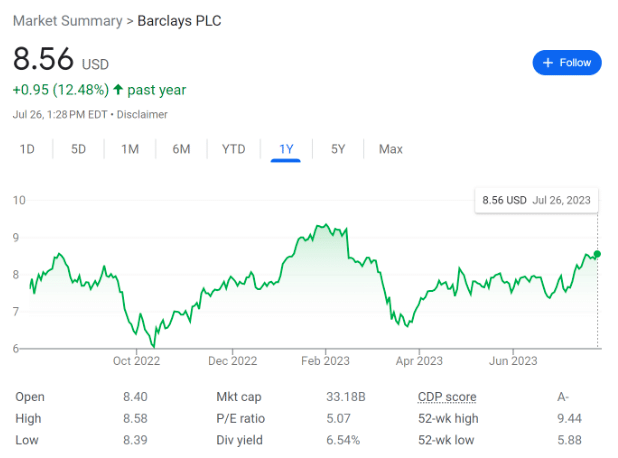Select the 1M chart range tab
This screenshot has width=618, height=458.
130,149
